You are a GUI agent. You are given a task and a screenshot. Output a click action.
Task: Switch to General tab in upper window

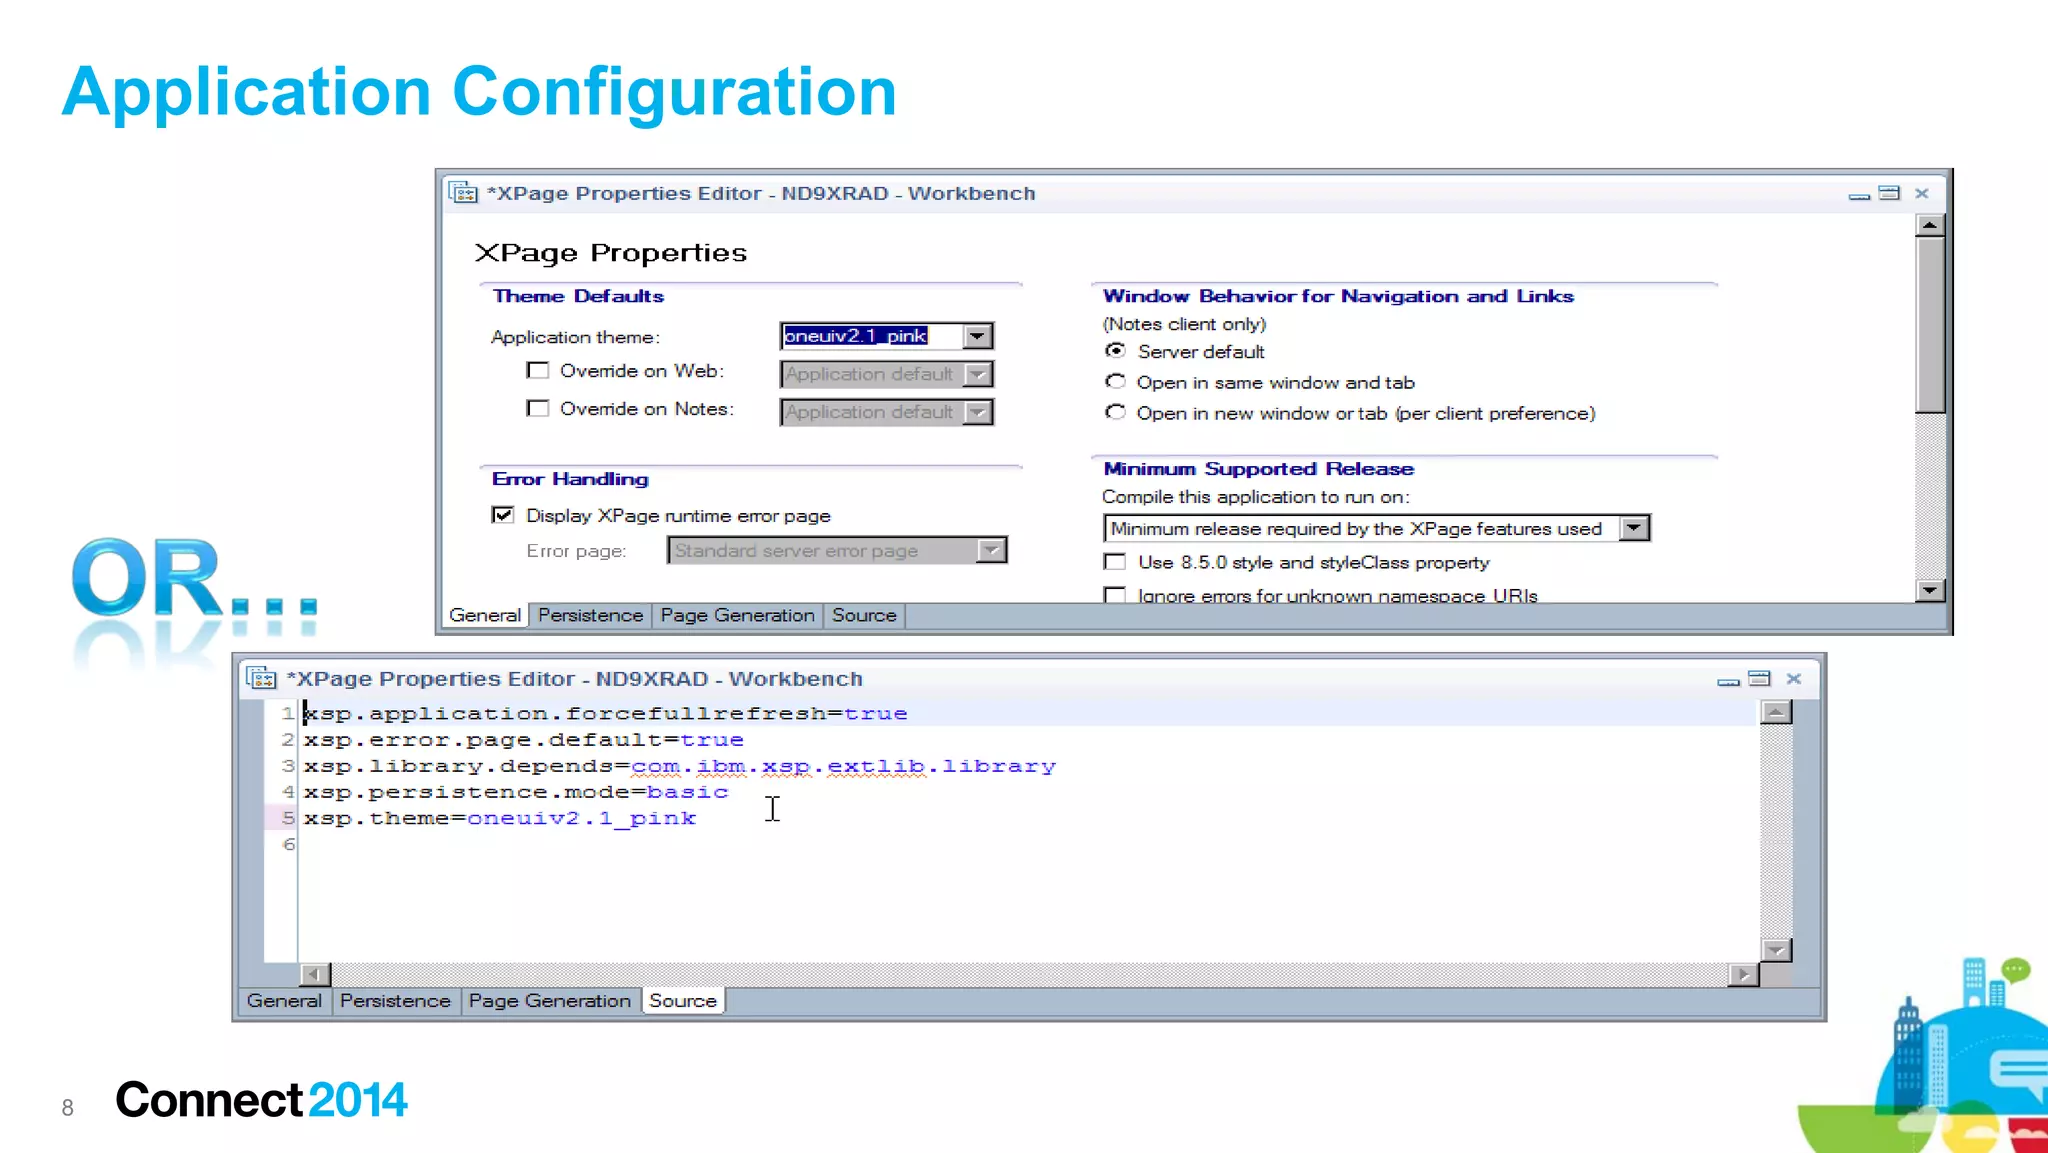485,615
